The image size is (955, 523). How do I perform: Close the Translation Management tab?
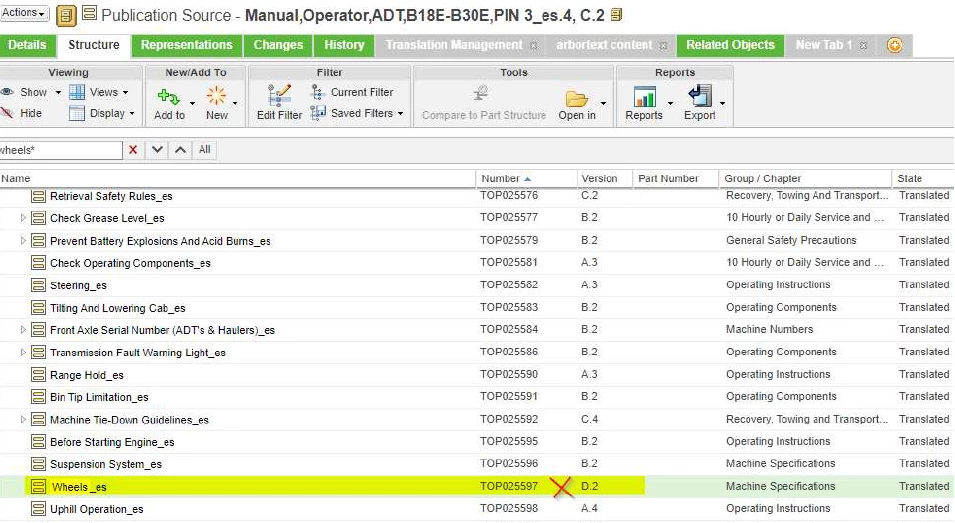coord(534,46)
